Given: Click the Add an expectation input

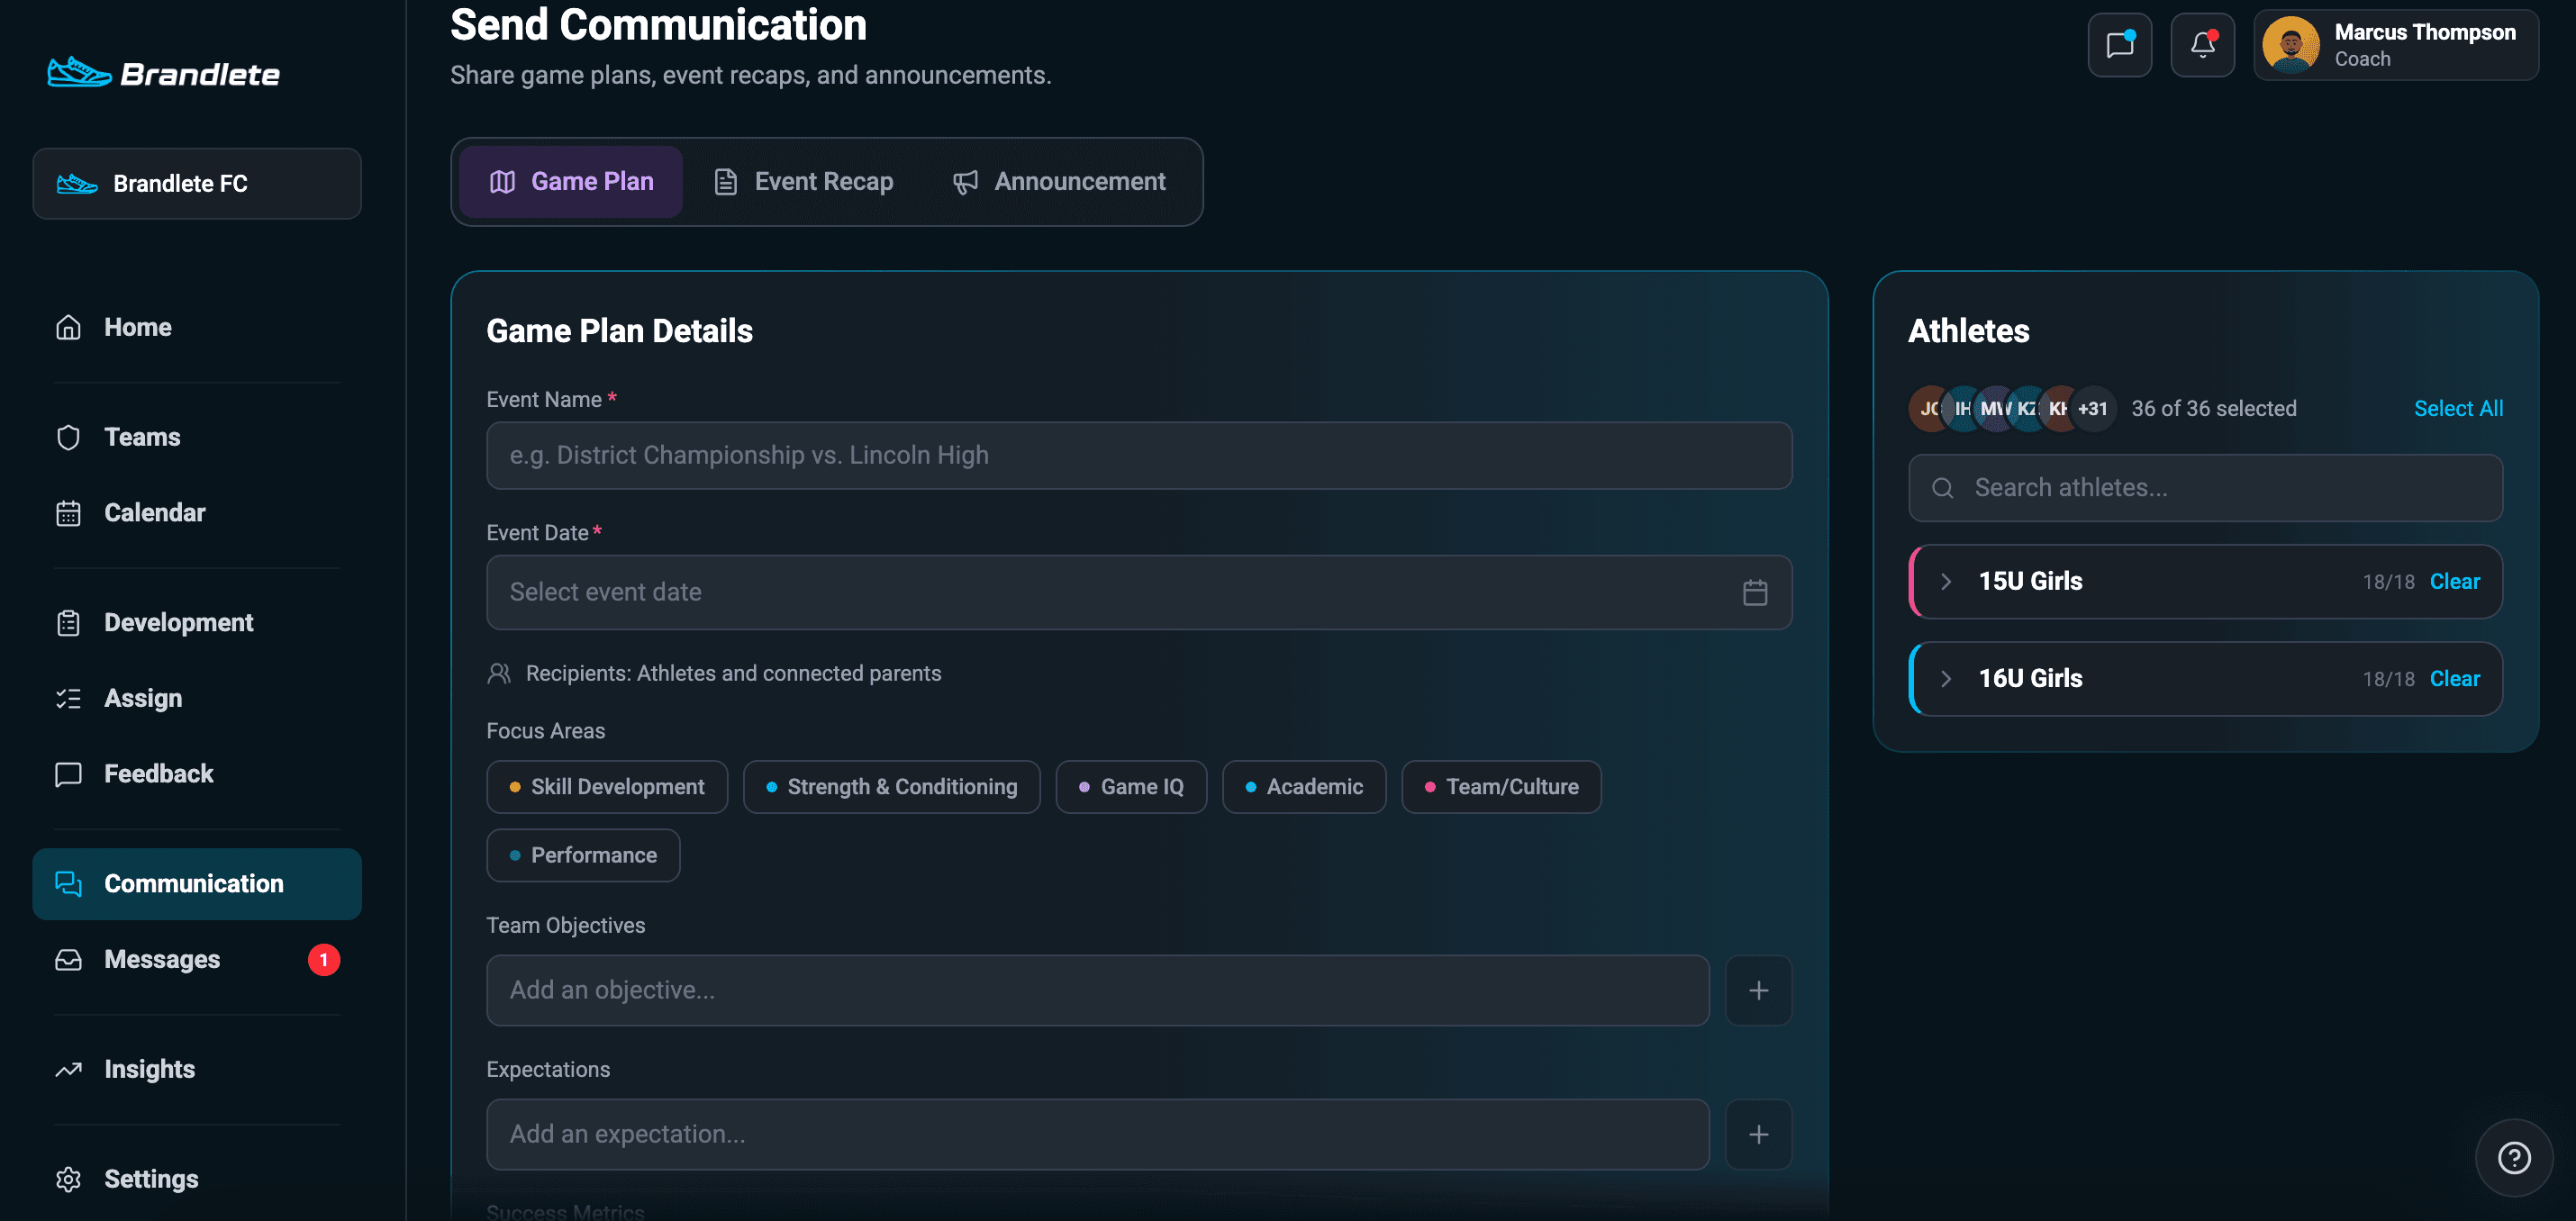Looking at the screenshot, I should coord(1097,1134).
